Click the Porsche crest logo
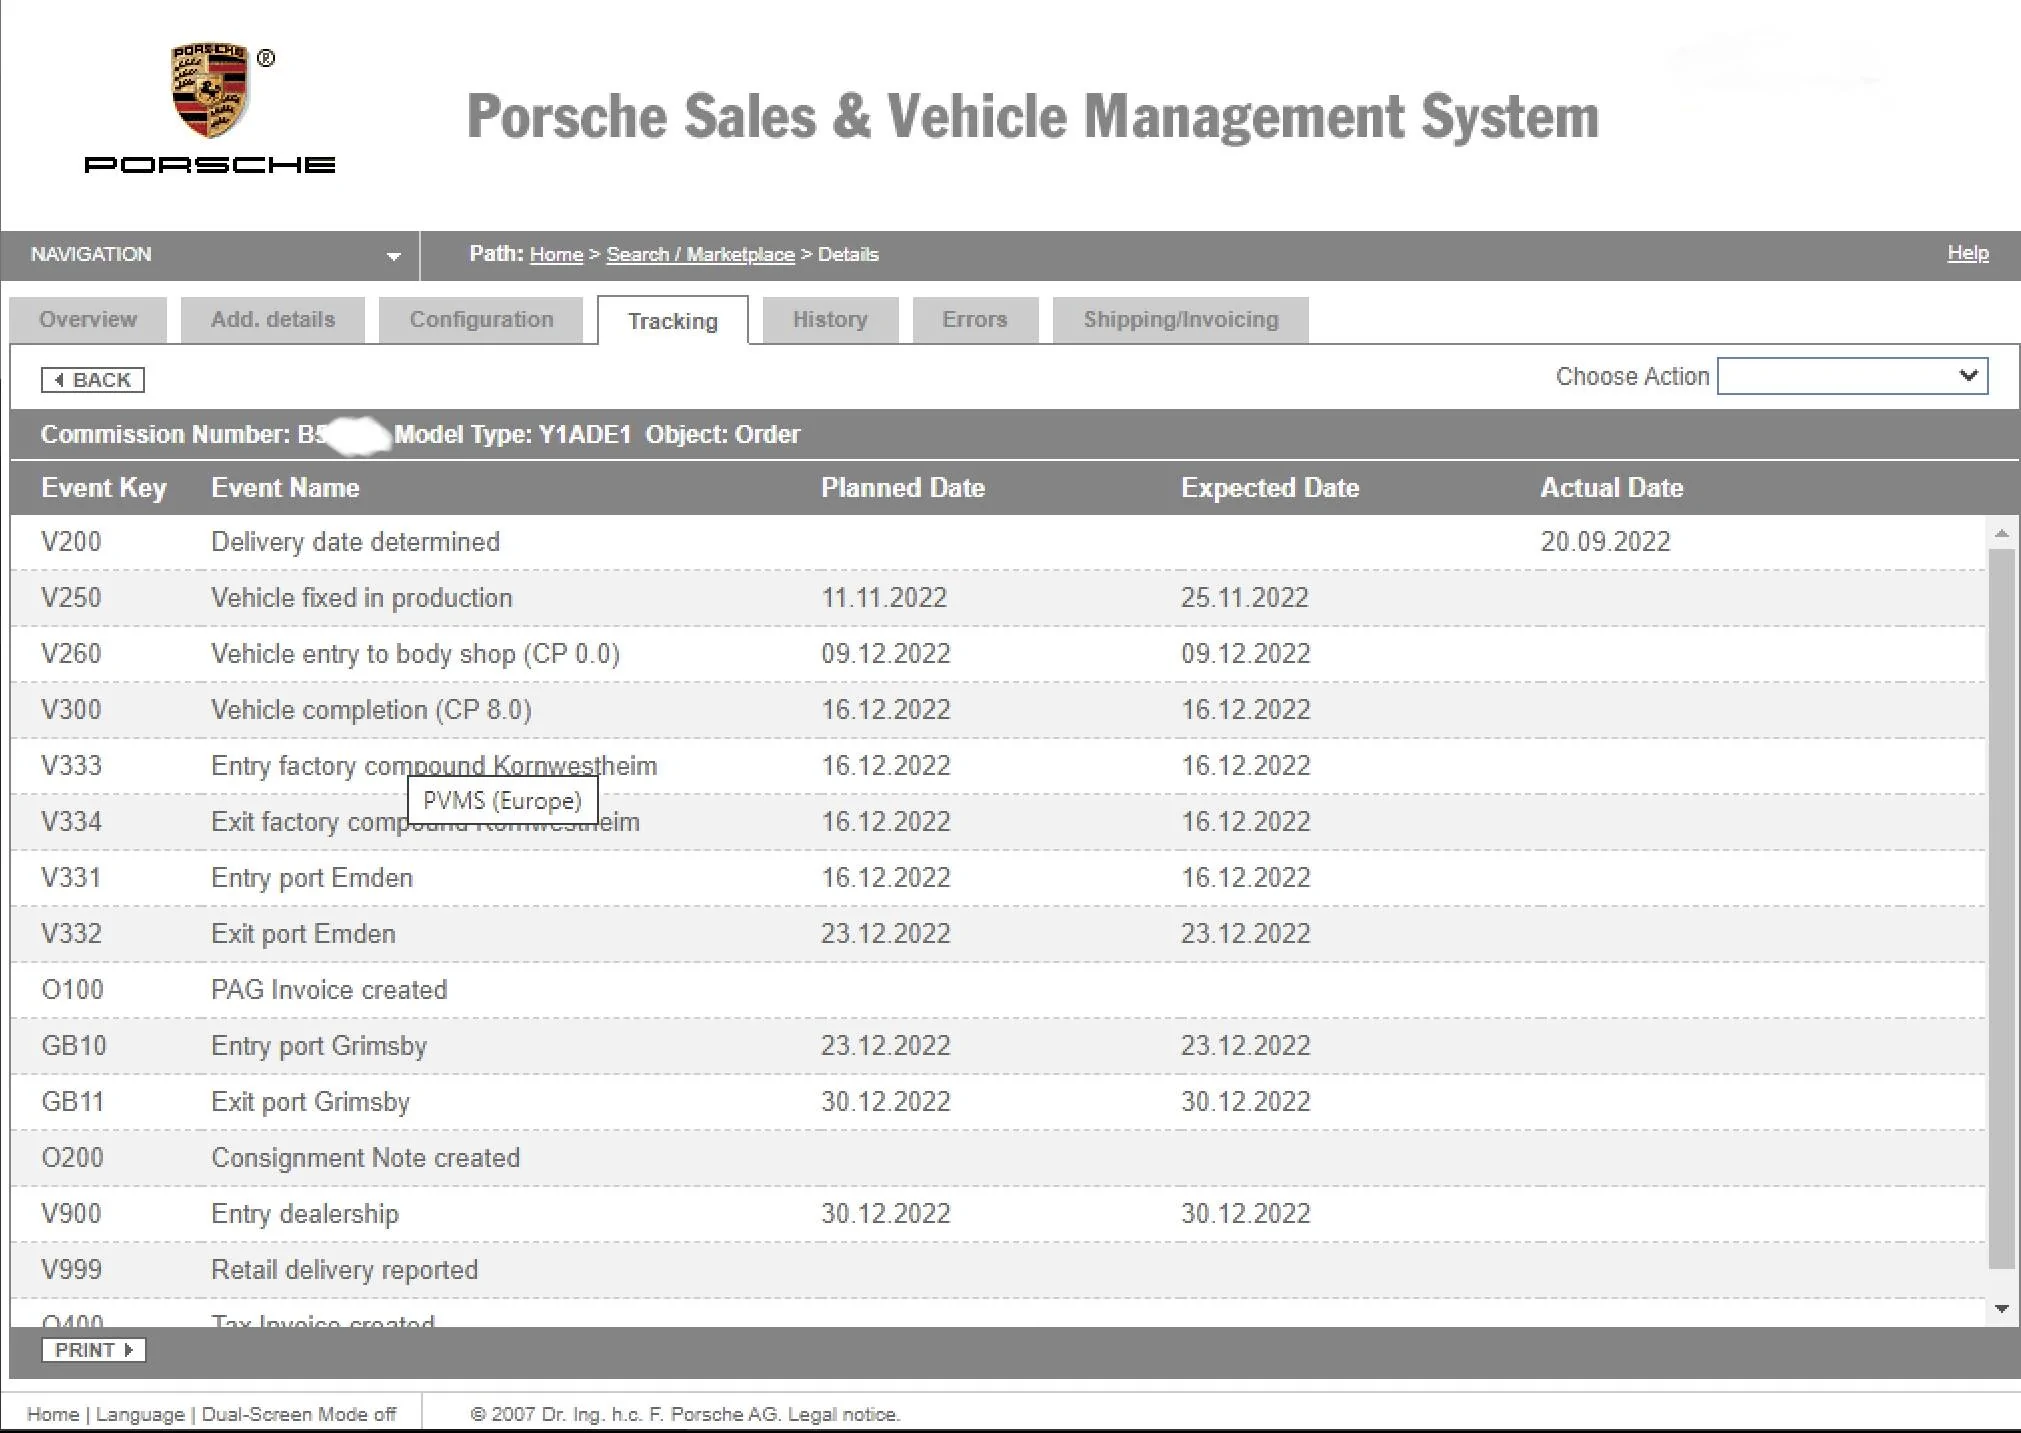 tap(209, 90)
